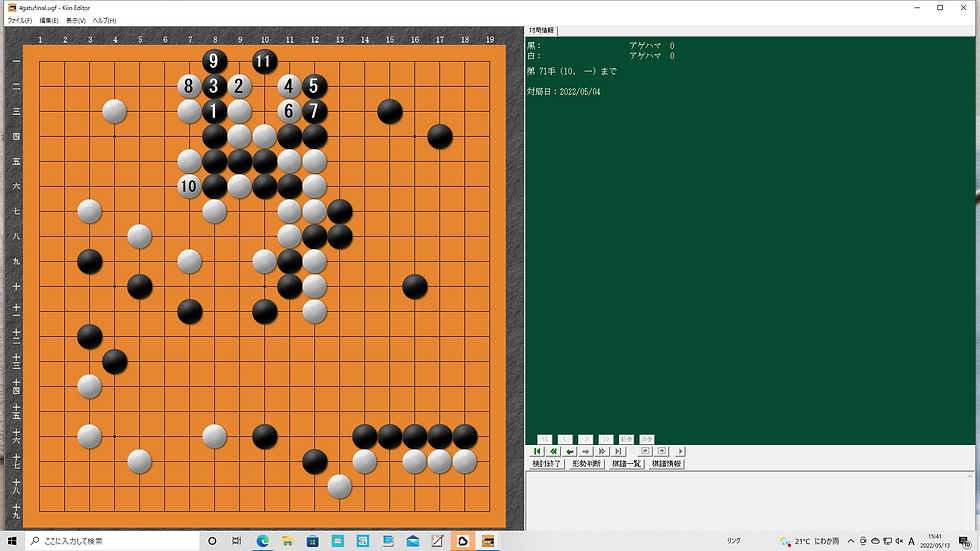
Task: Click the 黒: player label
Action: [x=534, y=46]
